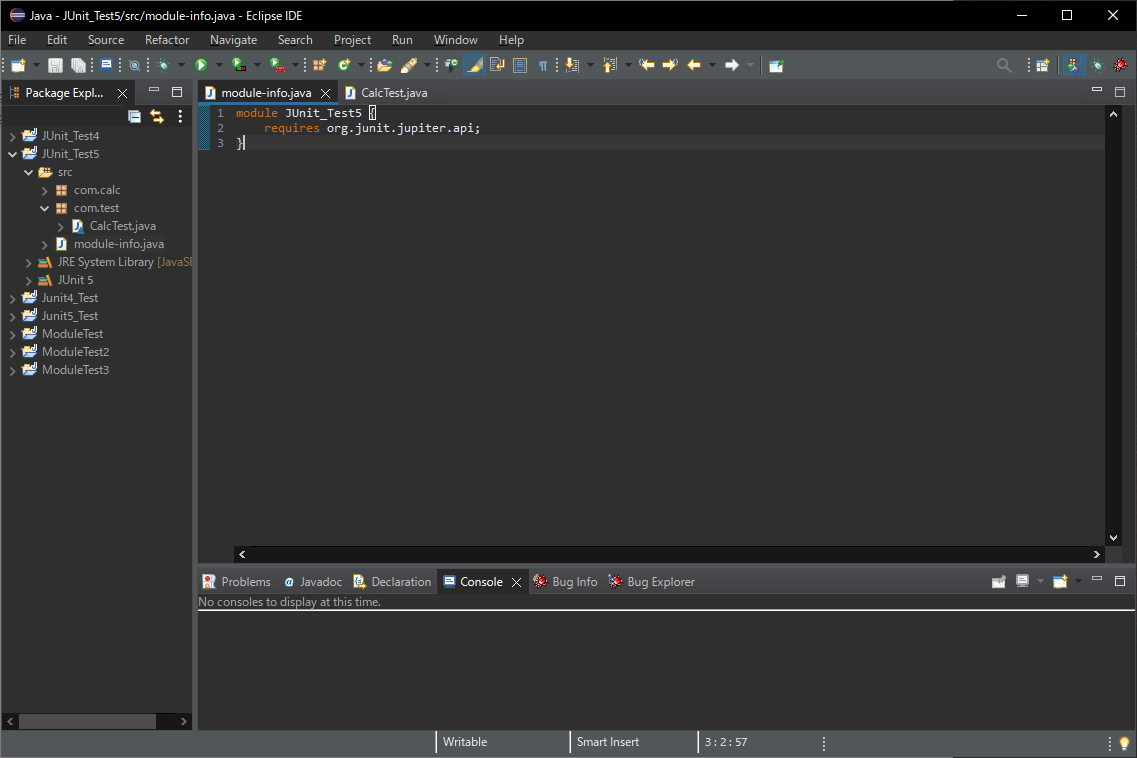Open the Debug button dropdown arrow
The height and width of the screenshot is (758, 1137).
(x=181, y=65)
